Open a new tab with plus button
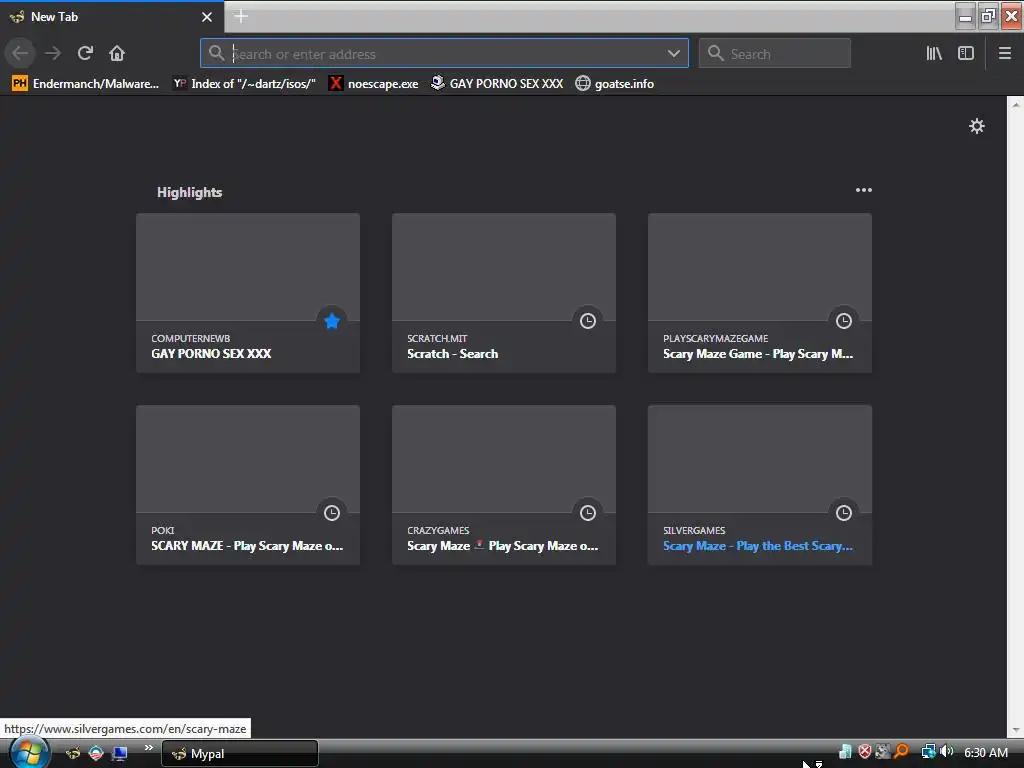 pyautogui.click(x=241, y=16)
